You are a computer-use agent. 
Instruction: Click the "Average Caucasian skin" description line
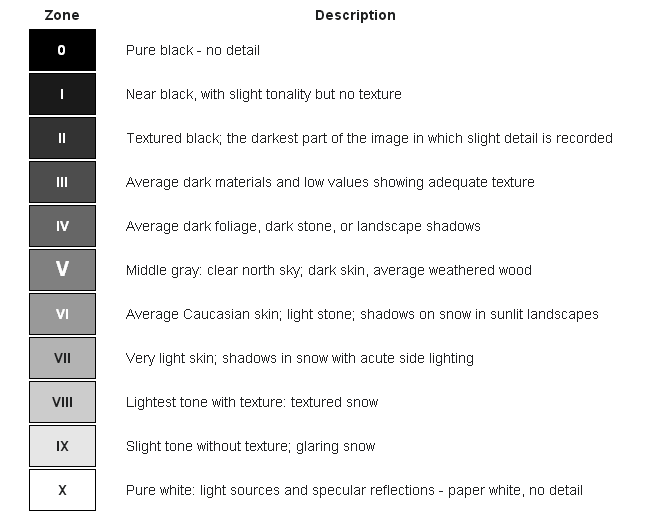[362, 314]
